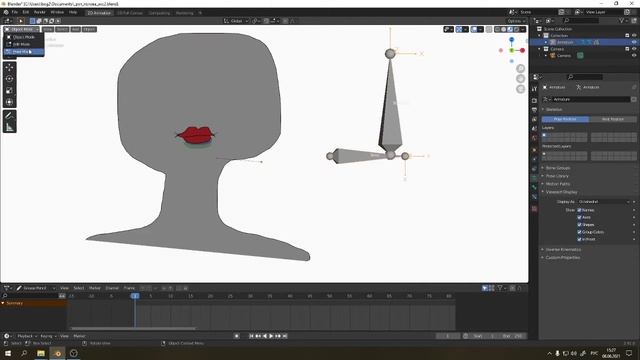Screen dimensions: 640x360
Task: Expand the Armature row in outliner
Action: coord(546,42)
